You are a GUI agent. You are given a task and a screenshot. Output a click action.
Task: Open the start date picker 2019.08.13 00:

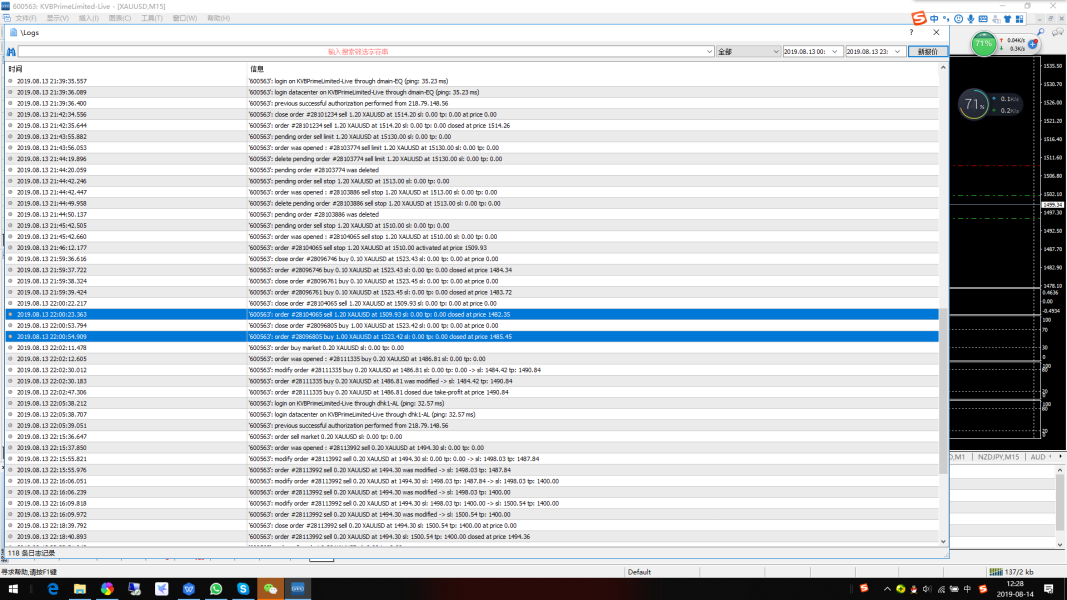811,51
